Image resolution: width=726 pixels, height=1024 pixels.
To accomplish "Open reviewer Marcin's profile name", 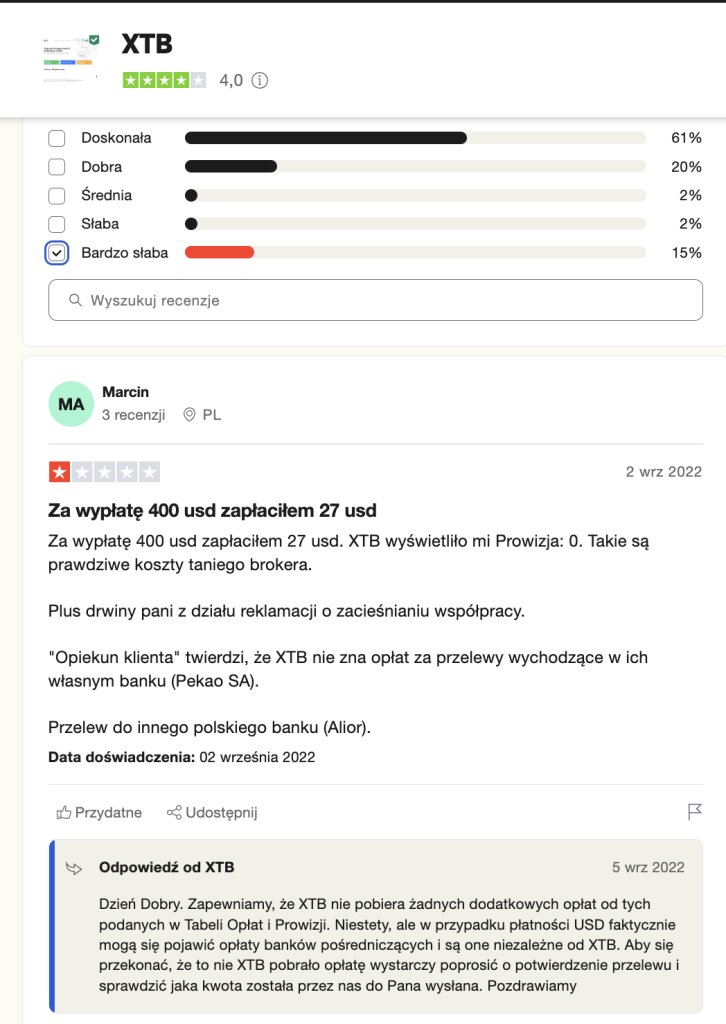I will (125, 392).
